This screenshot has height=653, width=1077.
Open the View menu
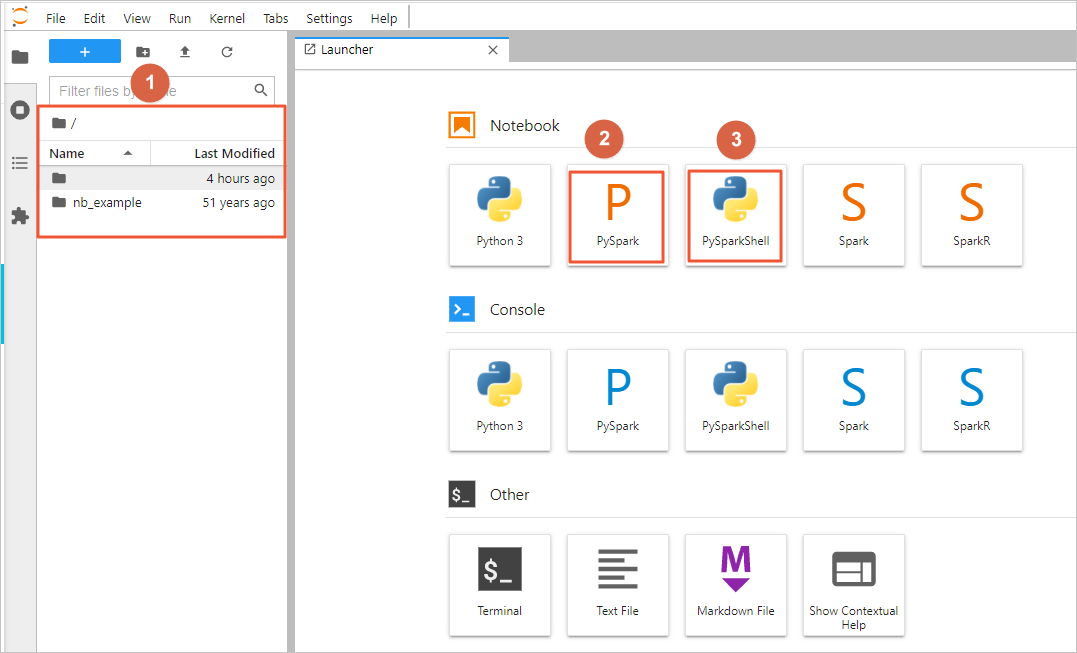click(137, 19)
